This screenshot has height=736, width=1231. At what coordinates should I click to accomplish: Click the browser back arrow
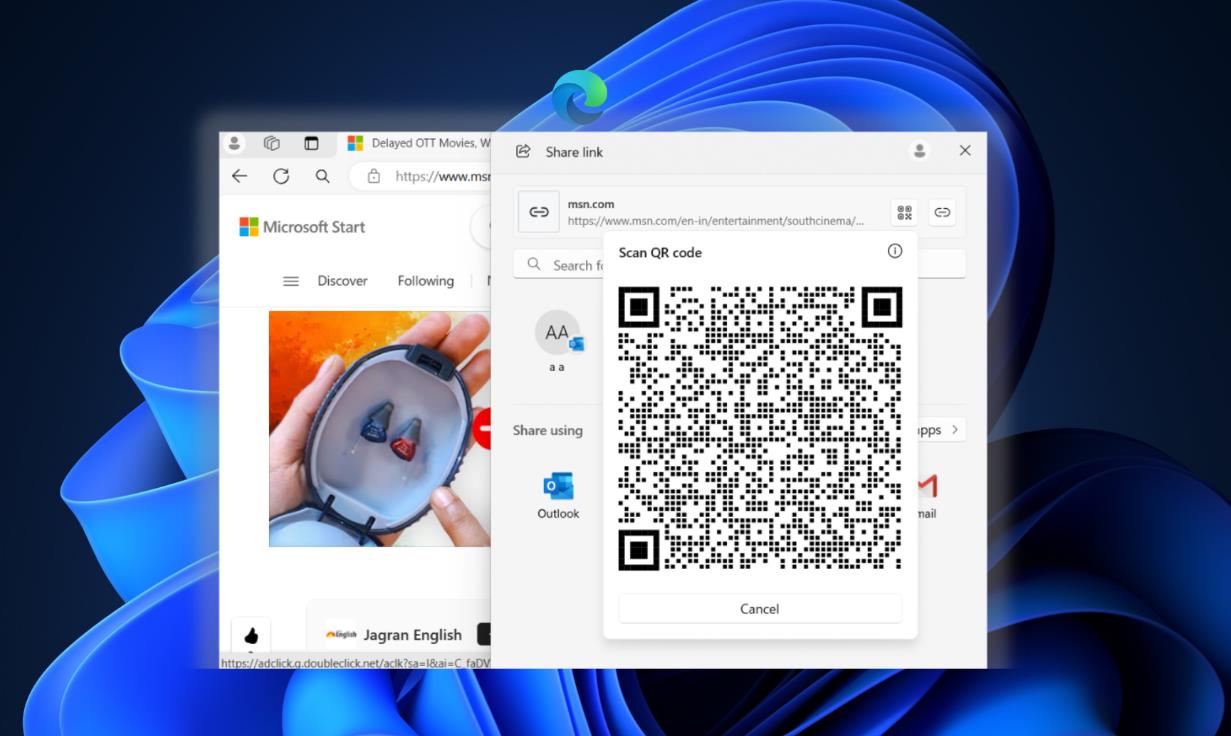[239, 176]
